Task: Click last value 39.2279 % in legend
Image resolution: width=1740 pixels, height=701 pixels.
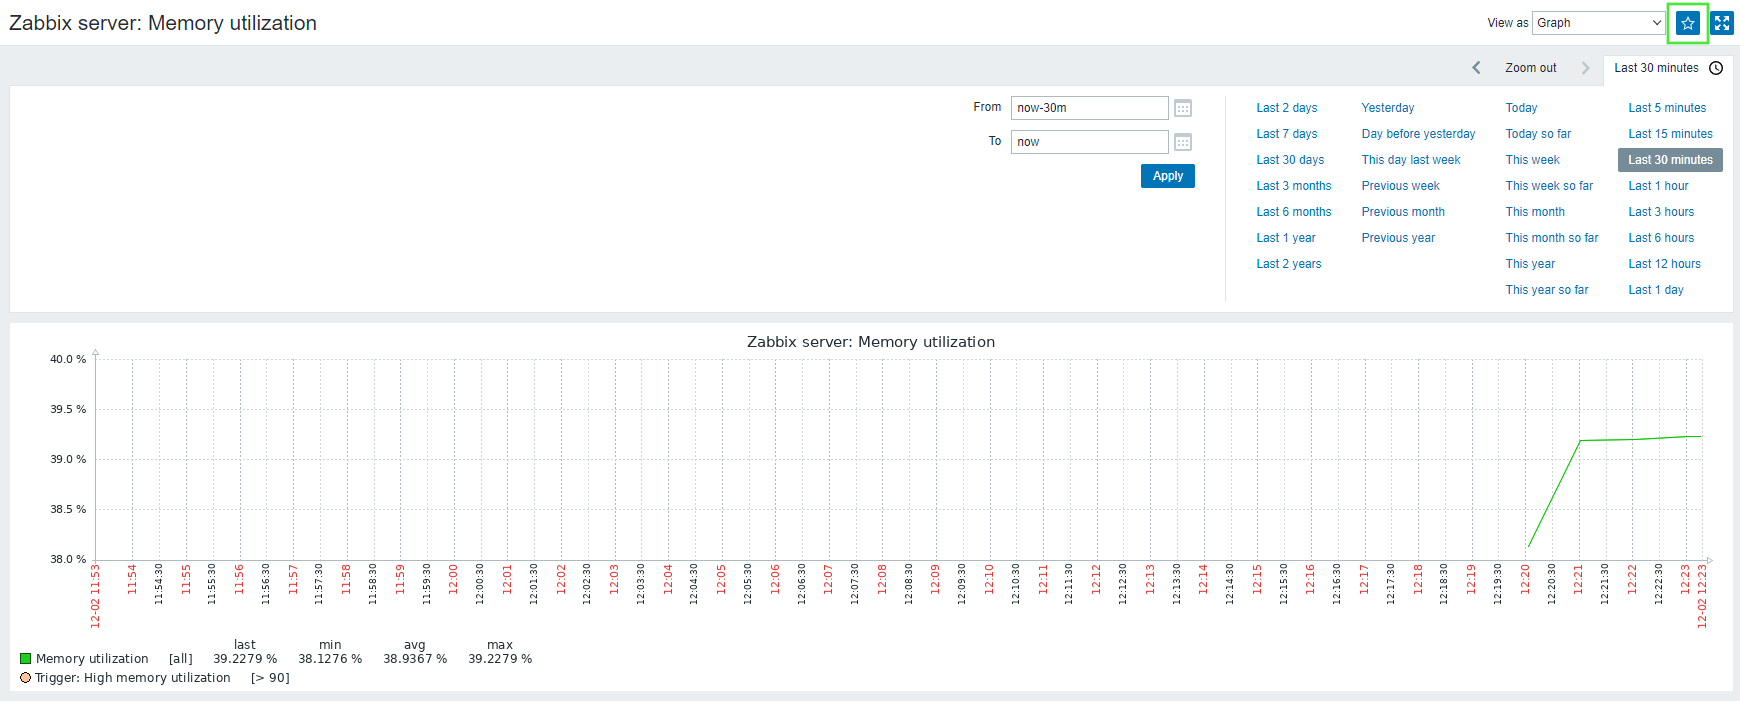Action: coord(245,659)
